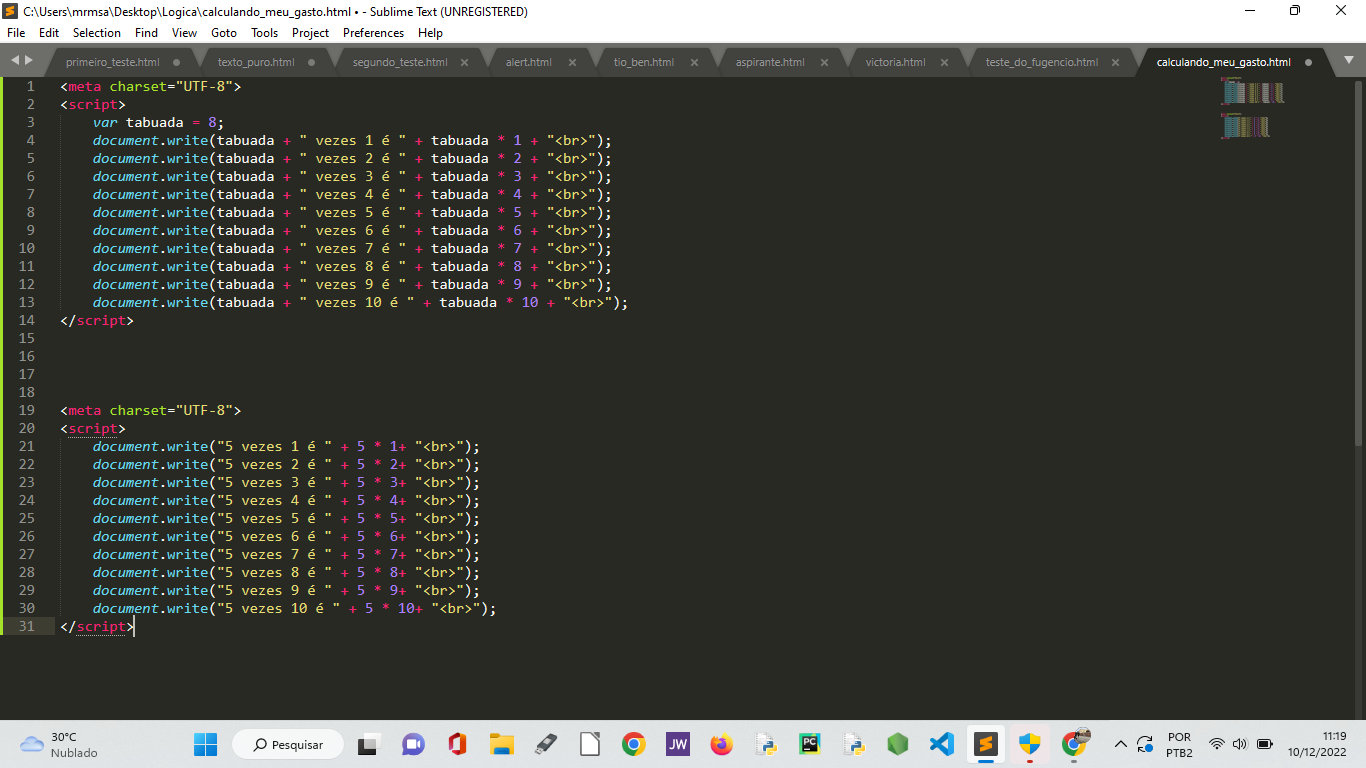Close the victoria.html tab
The width and height of the screenshot is (1366, 768).
[x=945, y=62]
